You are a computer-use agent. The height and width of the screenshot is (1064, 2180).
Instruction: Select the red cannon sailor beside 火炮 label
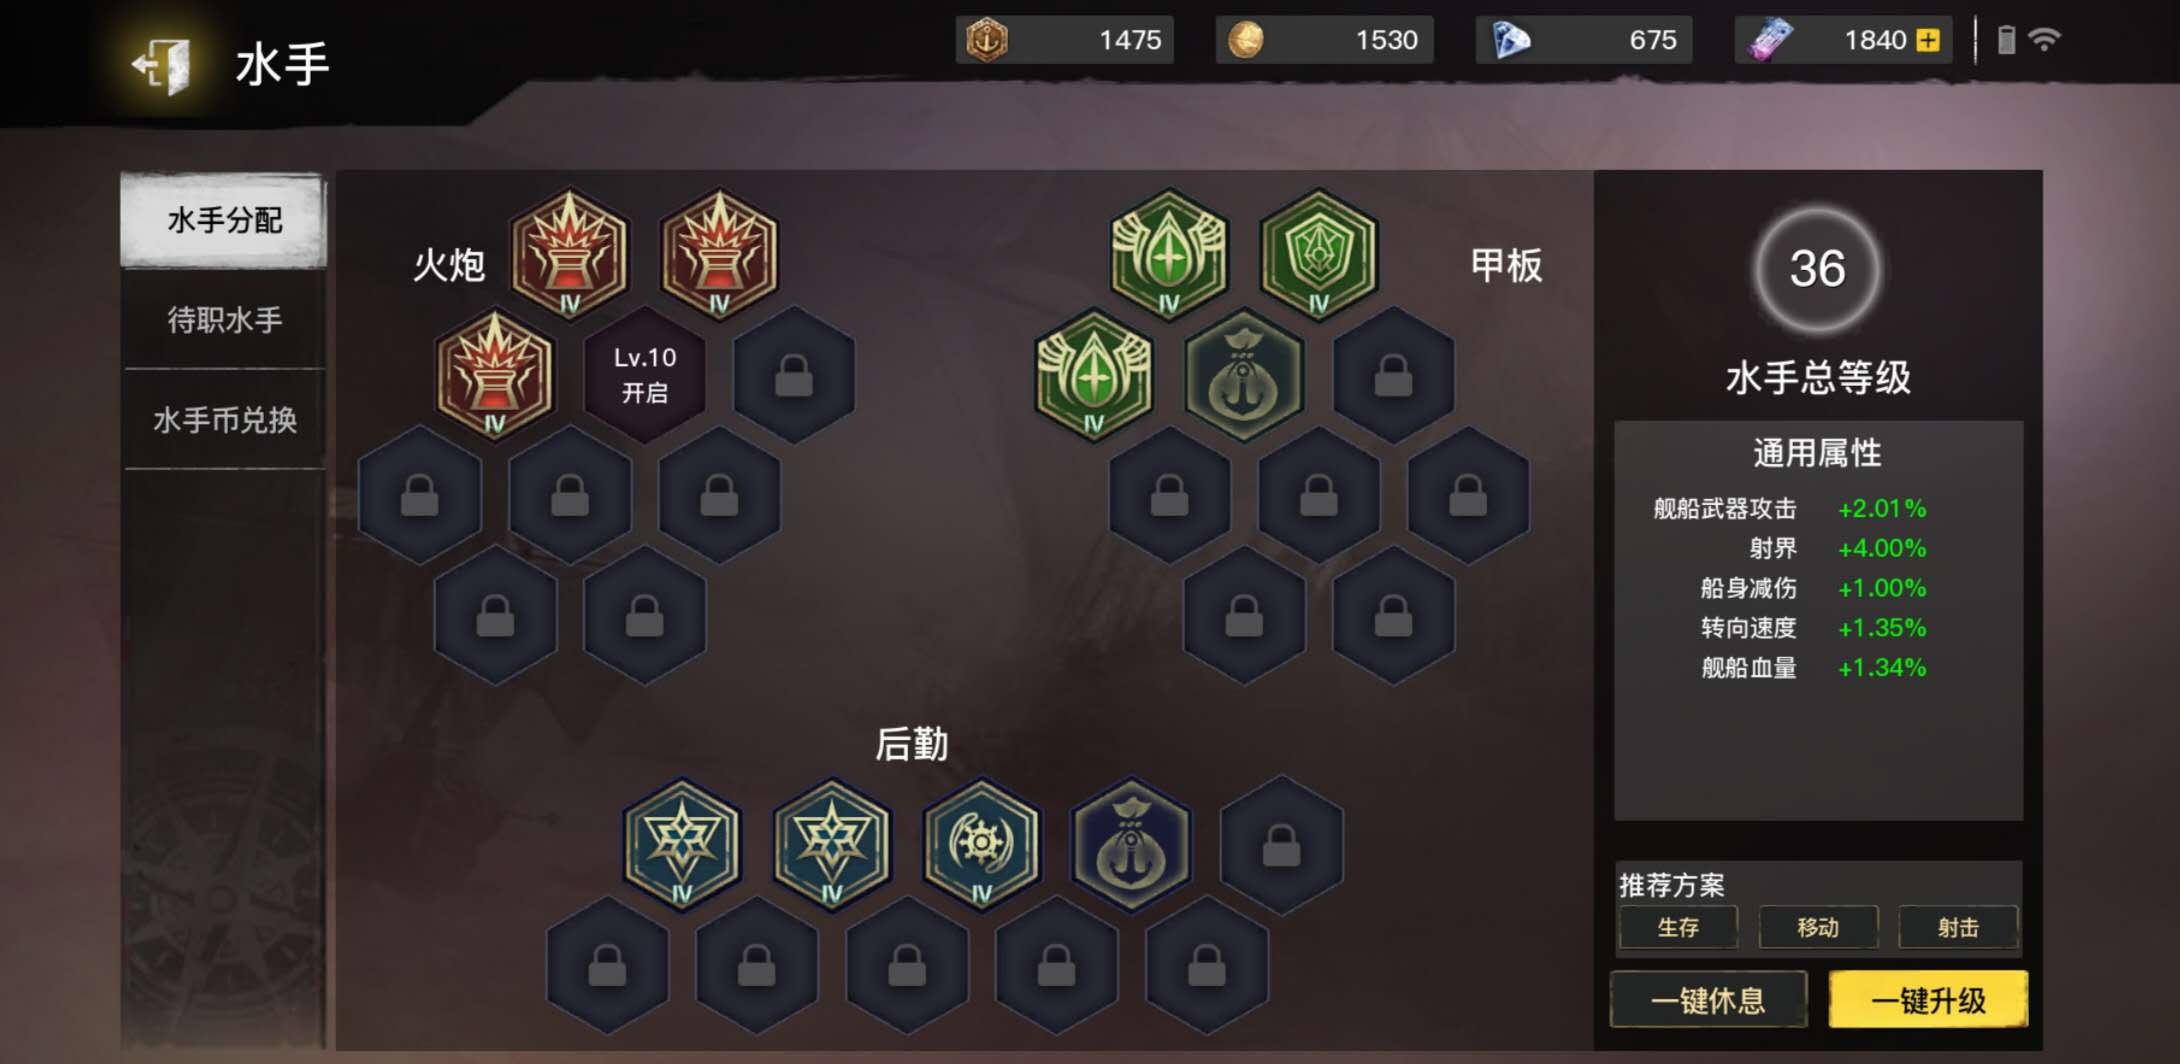pos(569,255)
